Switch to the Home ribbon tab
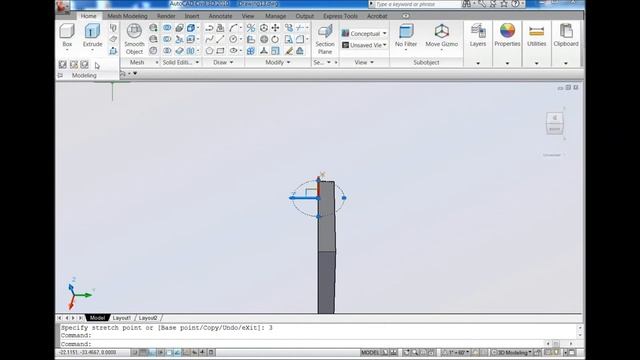The height and width of the screenshot is (360, 640). [x=89, y=16]
